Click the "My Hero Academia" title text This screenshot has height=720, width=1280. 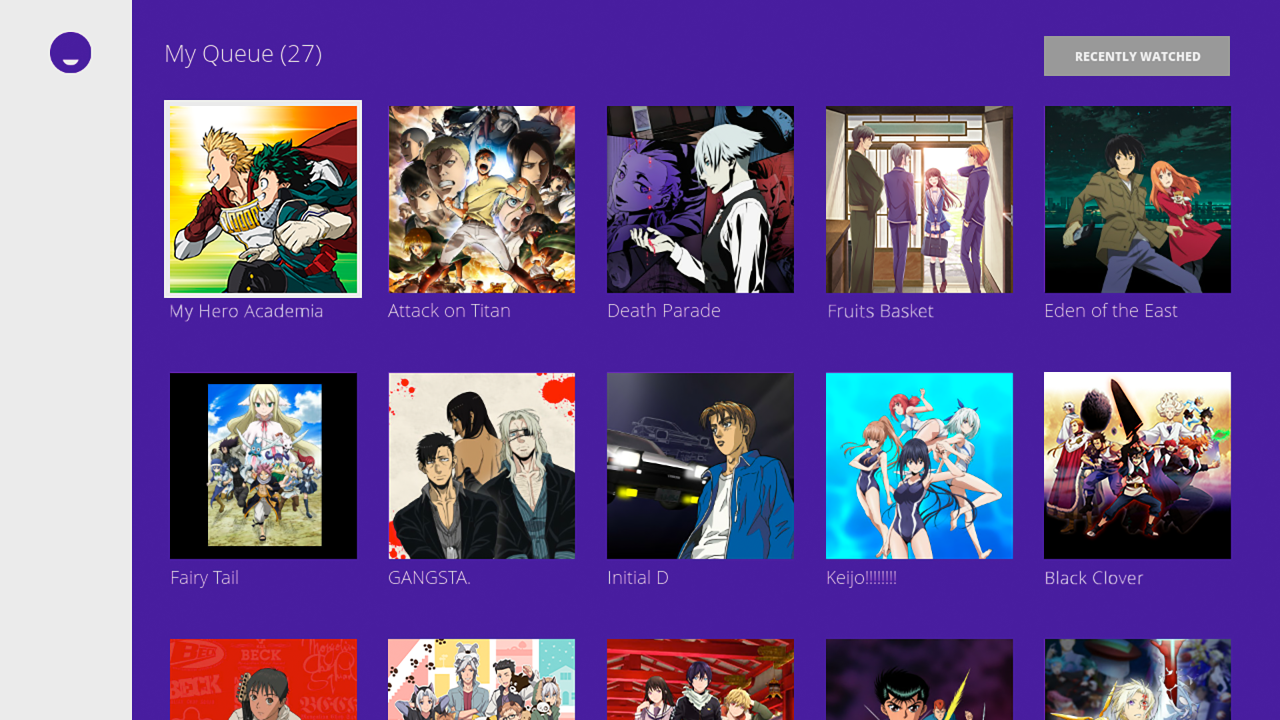click(246, 311)
